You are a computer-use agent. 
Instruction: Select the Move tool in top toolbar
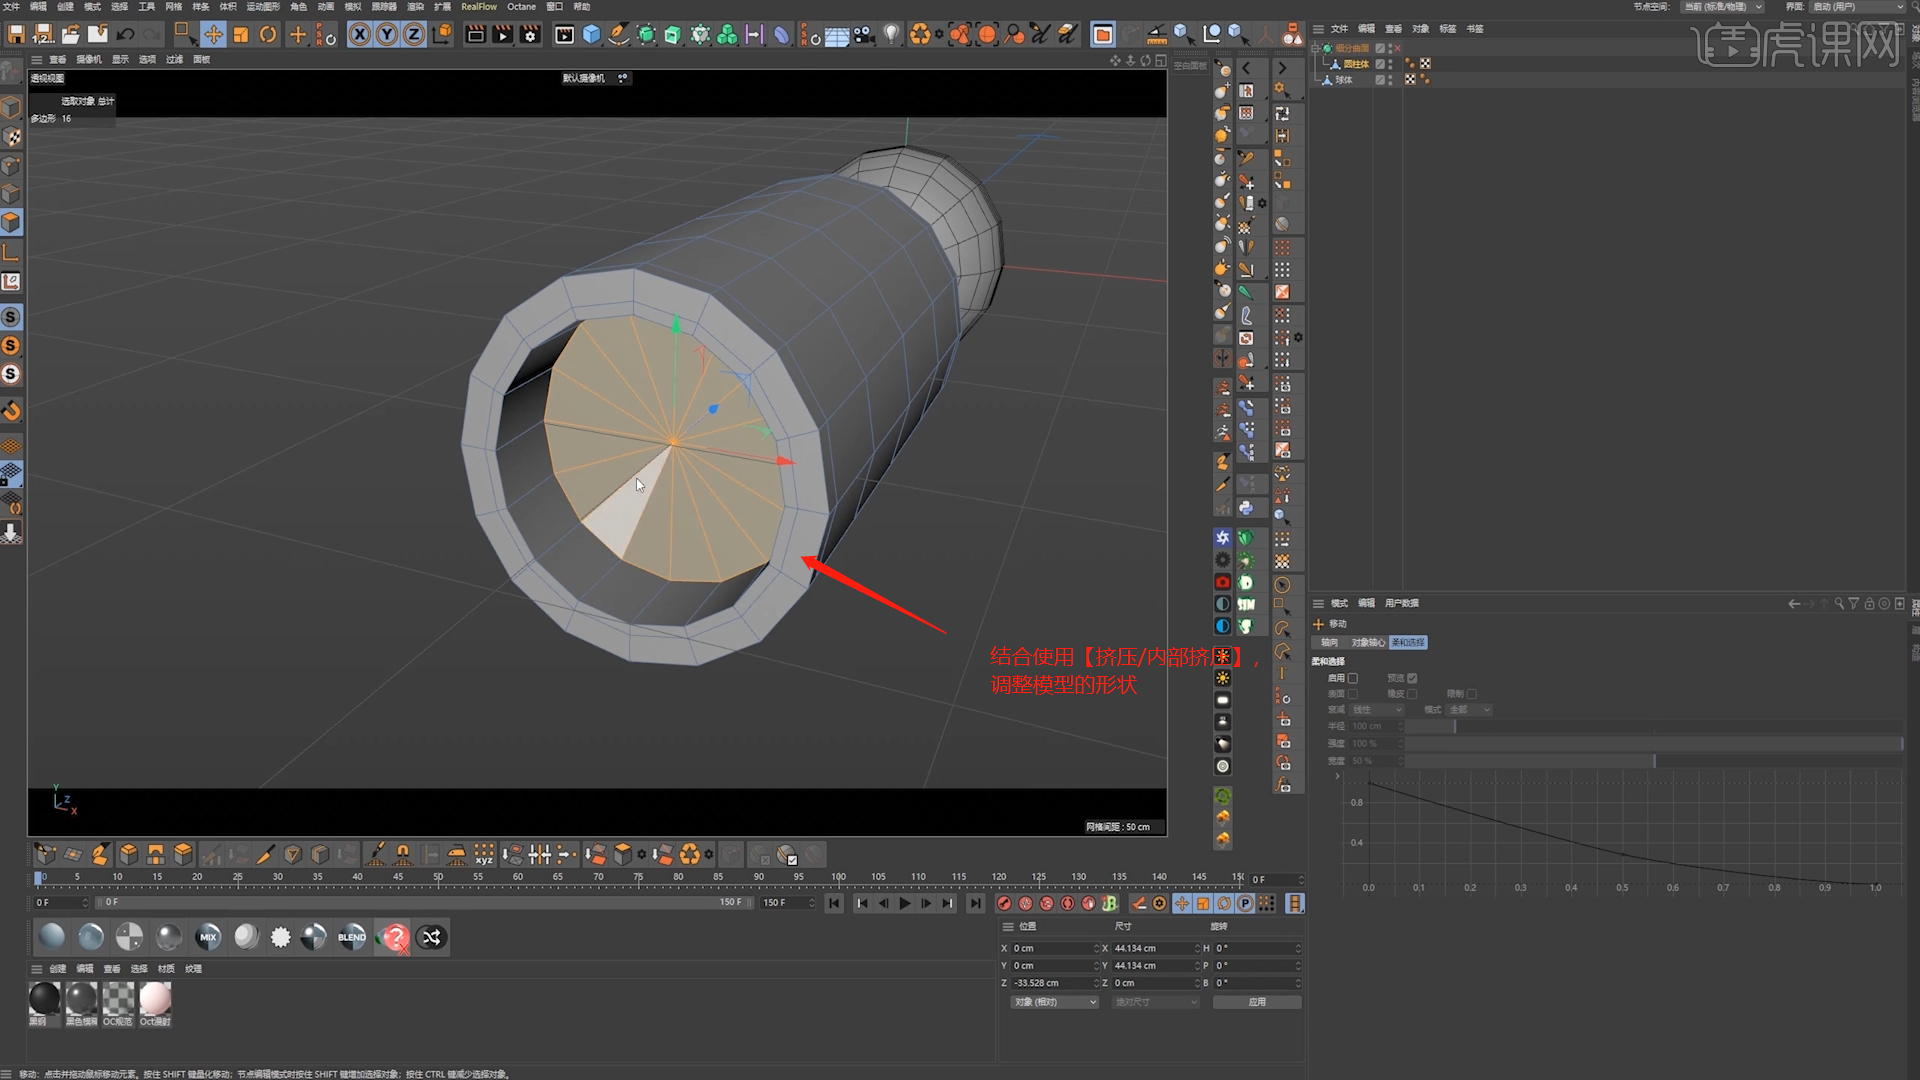click(x=213, y=35)
